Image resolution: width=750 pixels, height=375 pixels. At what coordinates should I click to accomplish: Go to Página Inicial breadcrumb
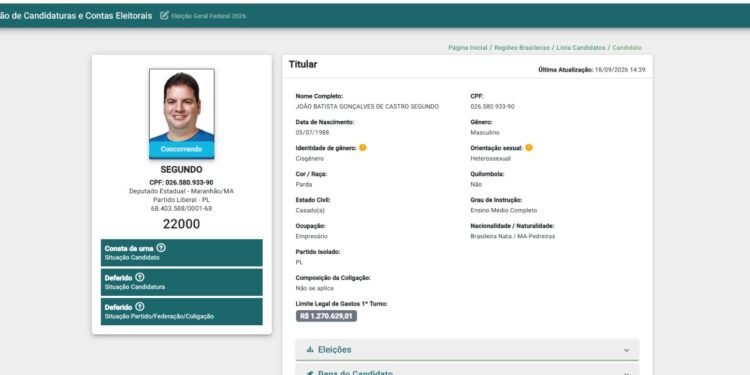click(467, 48)
